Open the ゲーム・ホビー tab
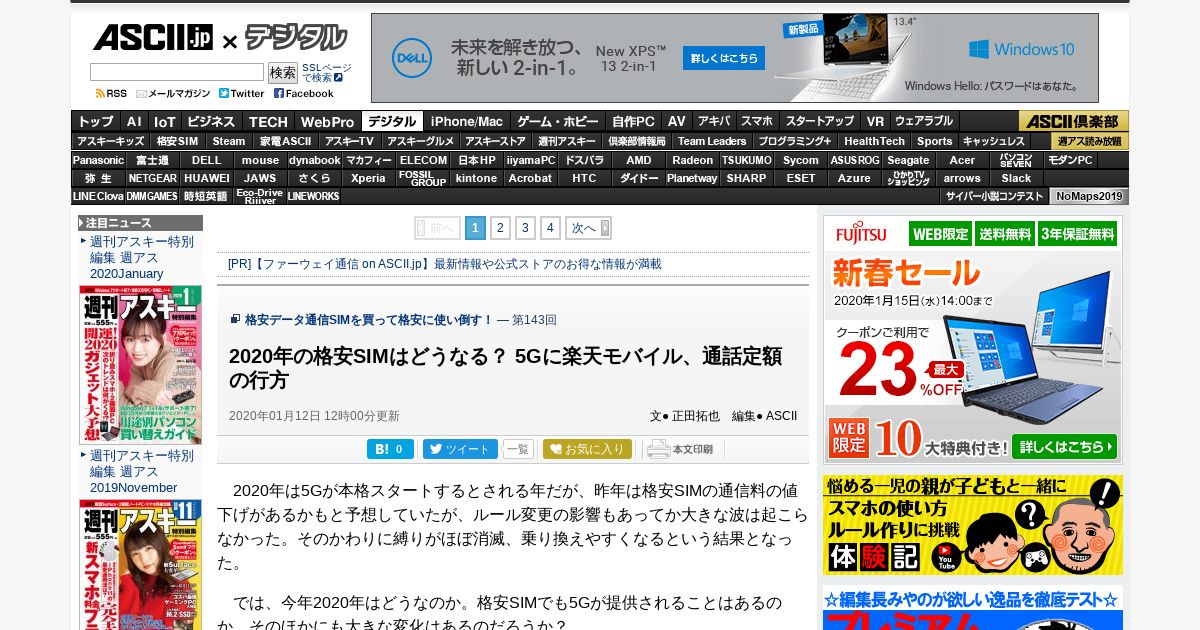The image size is (1200, 630). point(557,121)
